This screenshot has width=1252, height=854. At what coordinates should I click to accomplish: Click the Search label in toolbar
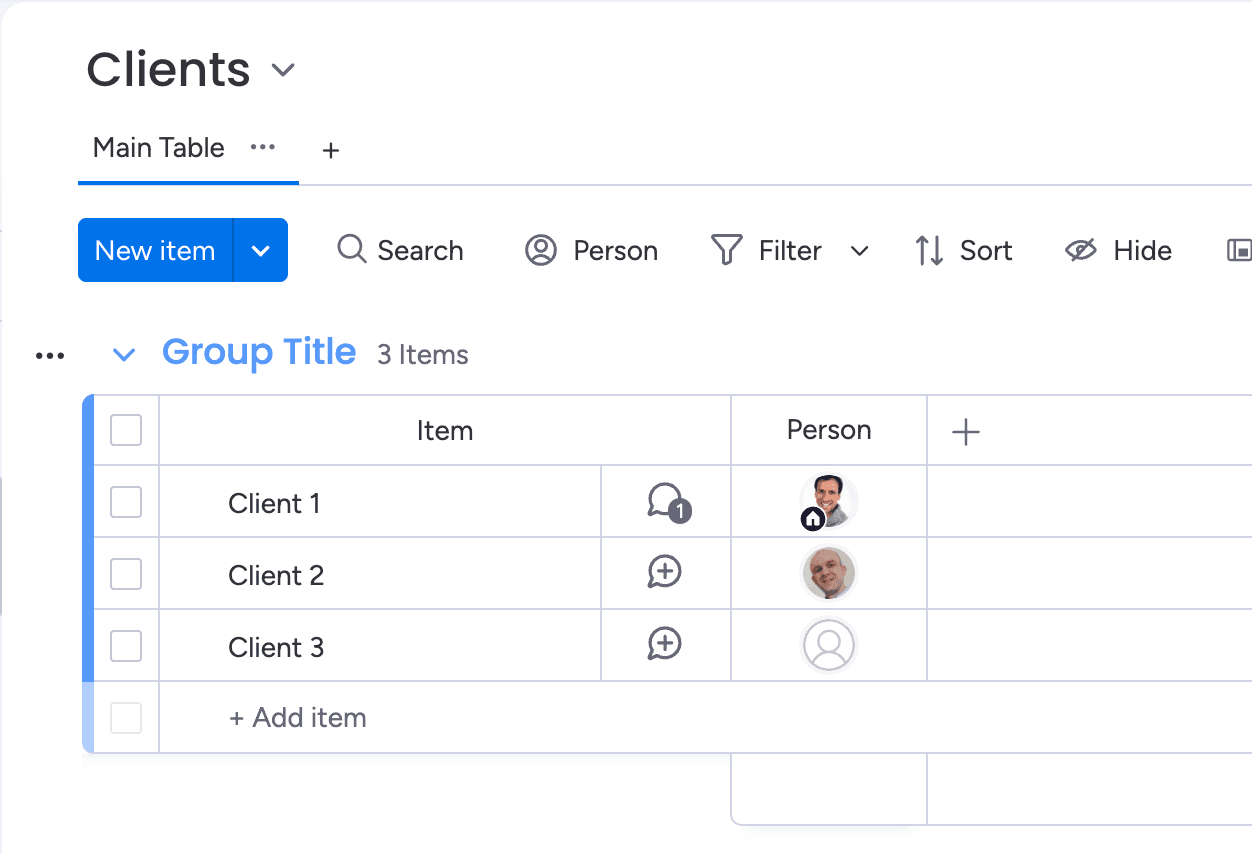(420, 250)
